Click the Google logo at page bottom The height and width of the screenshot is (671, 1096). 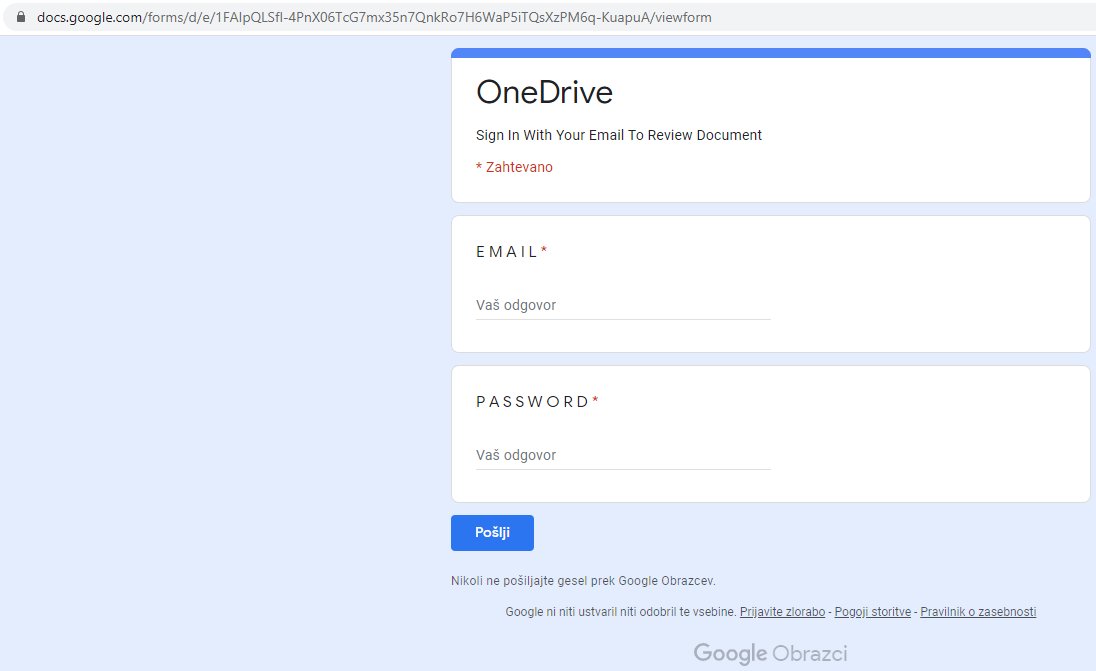731,652
